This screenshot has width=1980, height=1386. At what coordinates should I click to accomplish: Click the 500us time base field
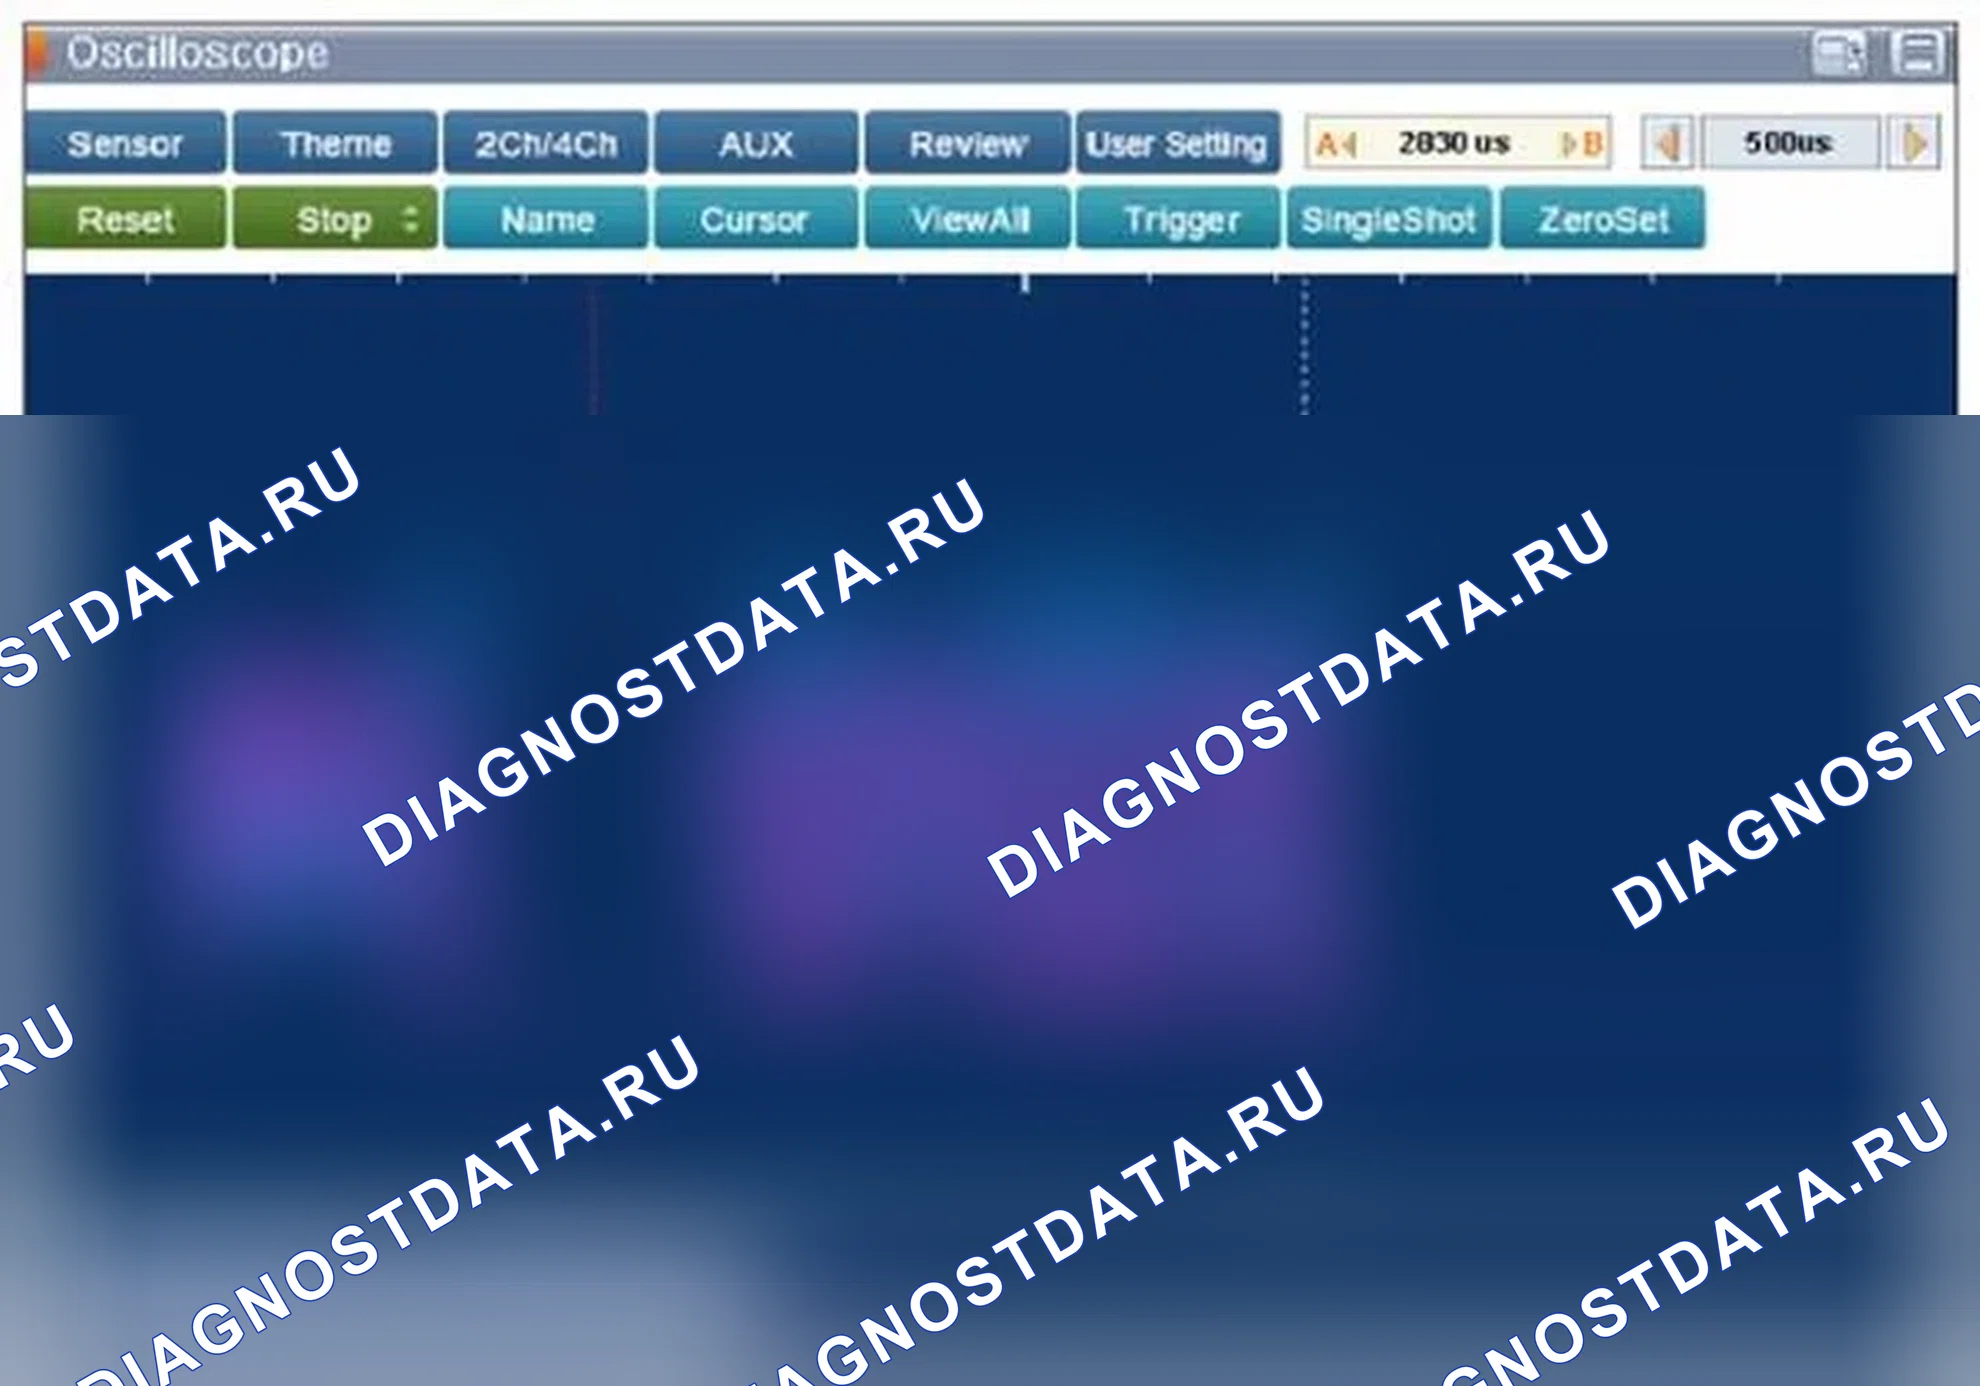(x=1789, y=143)
